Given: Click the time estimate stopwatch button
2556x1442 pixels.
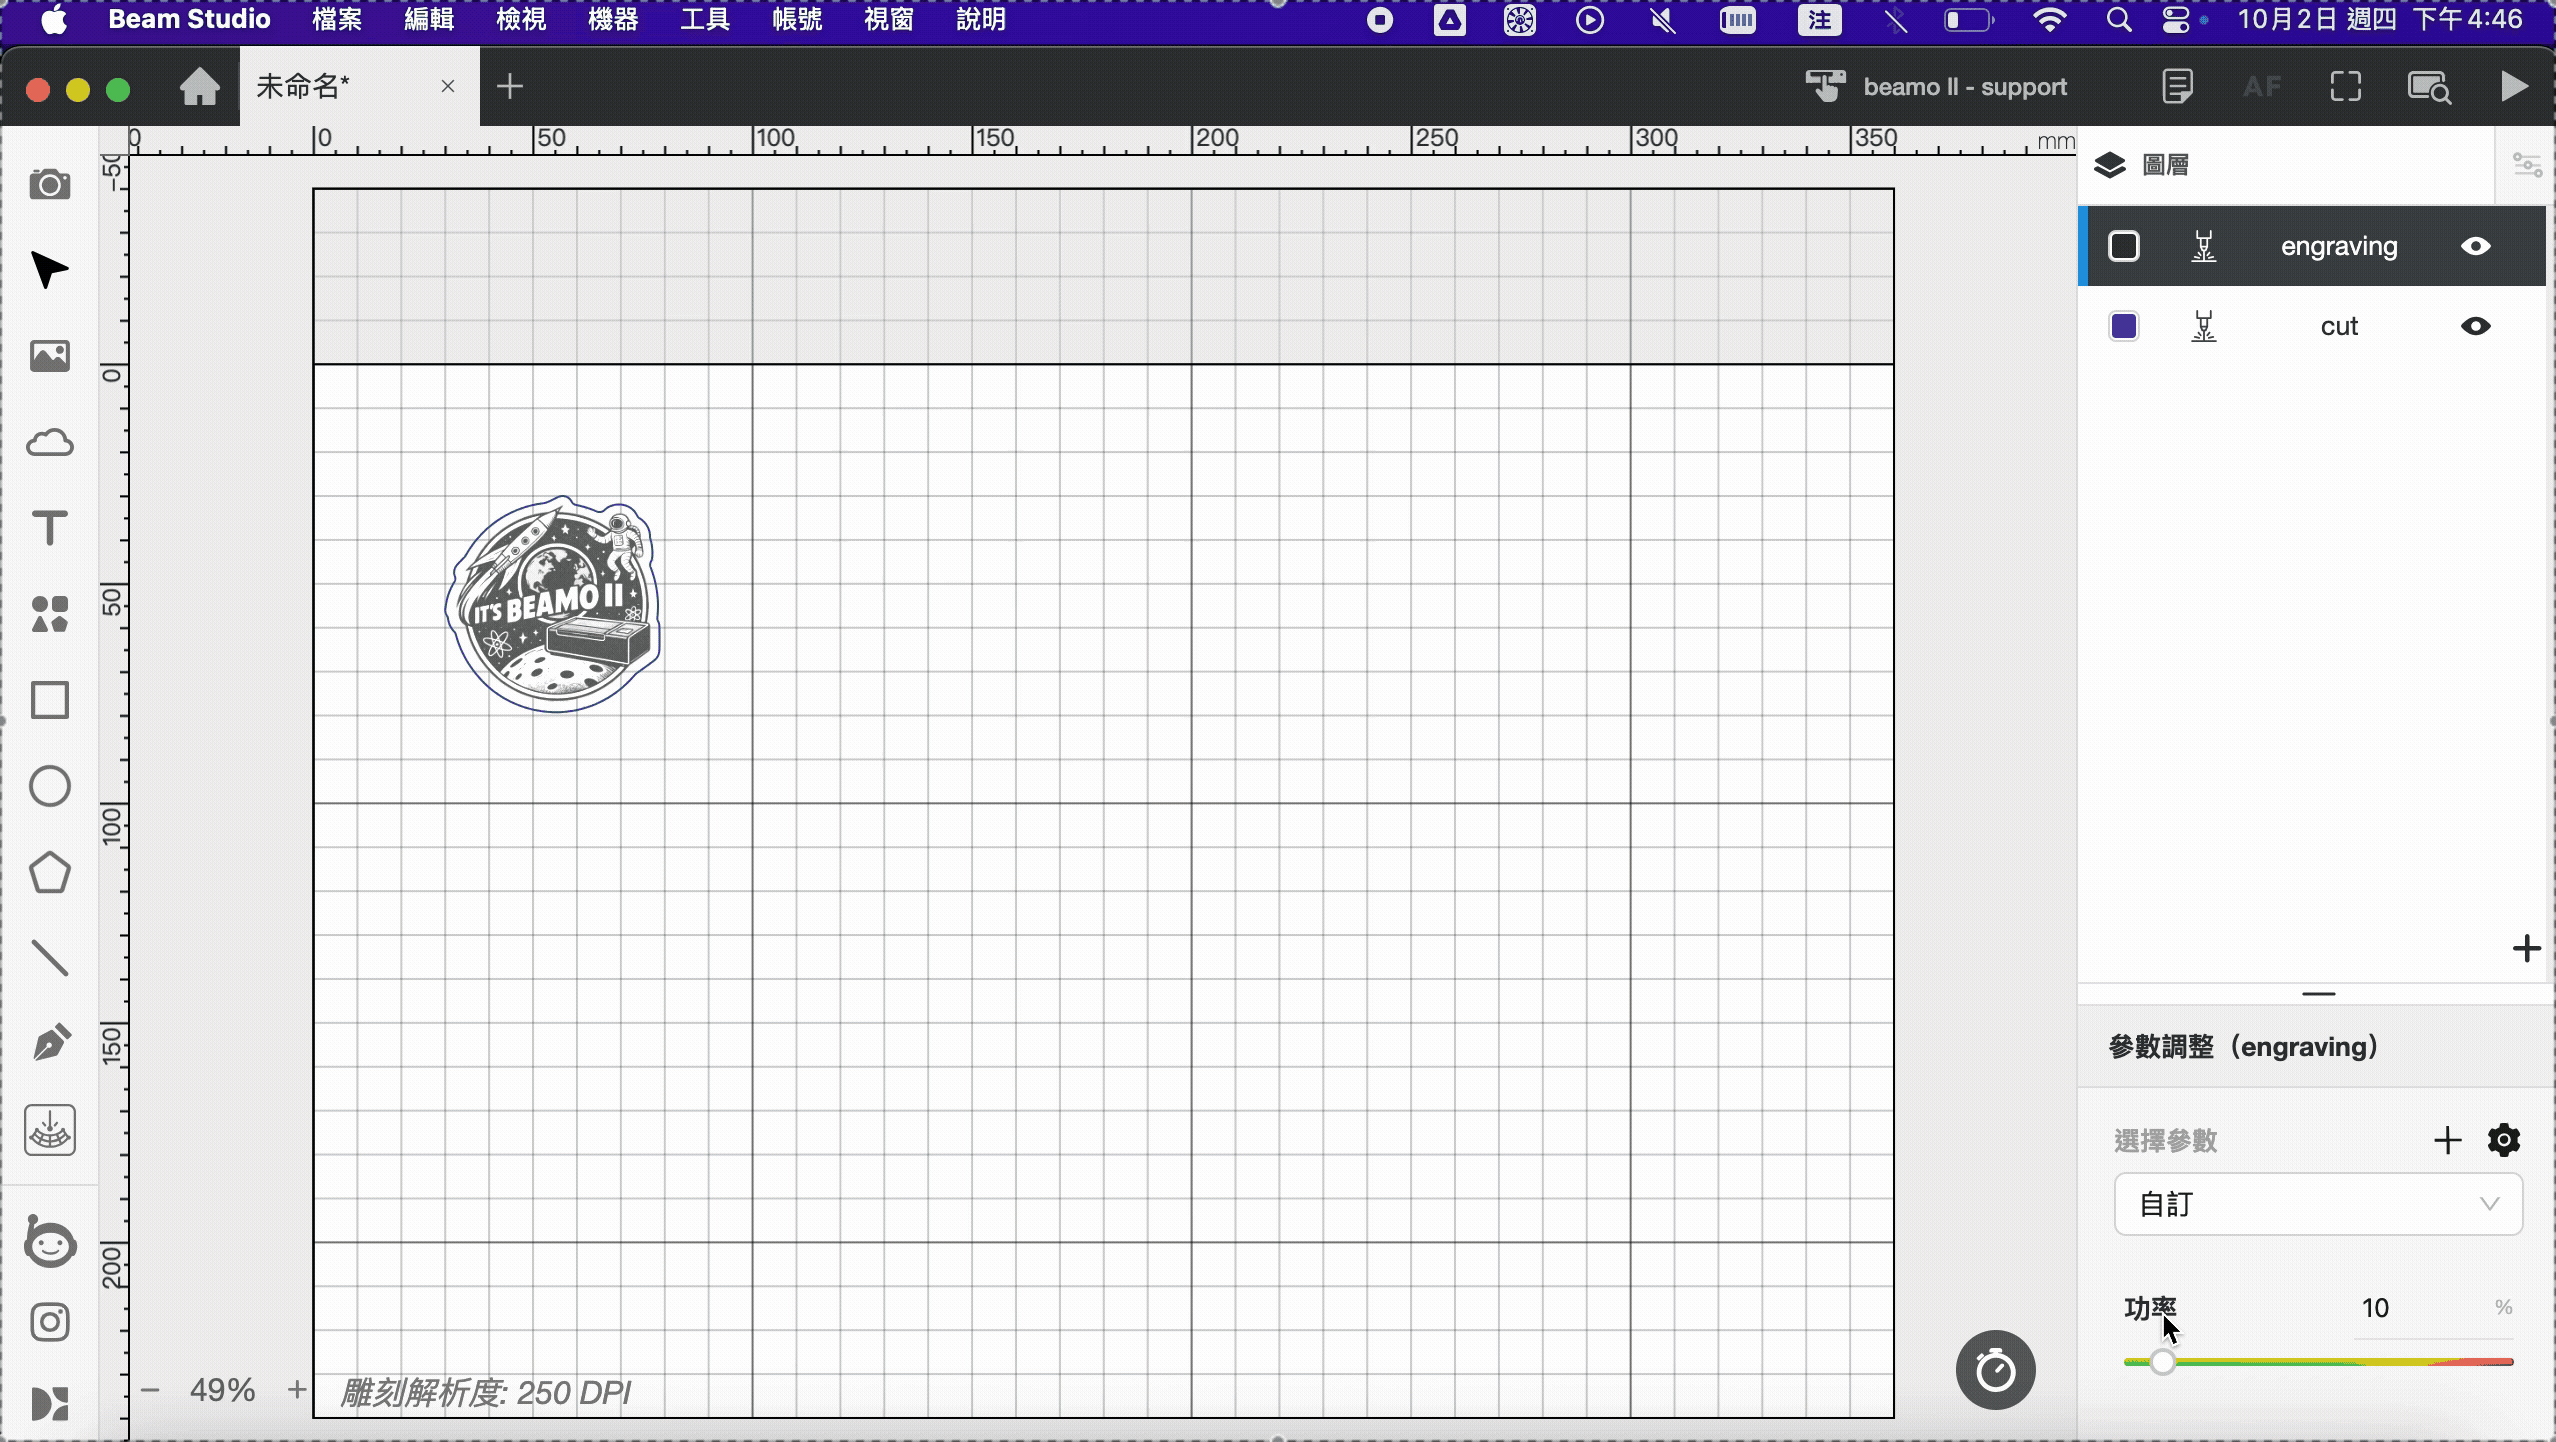Looking at the screenshot, I should click(x=1995, y=1370).
